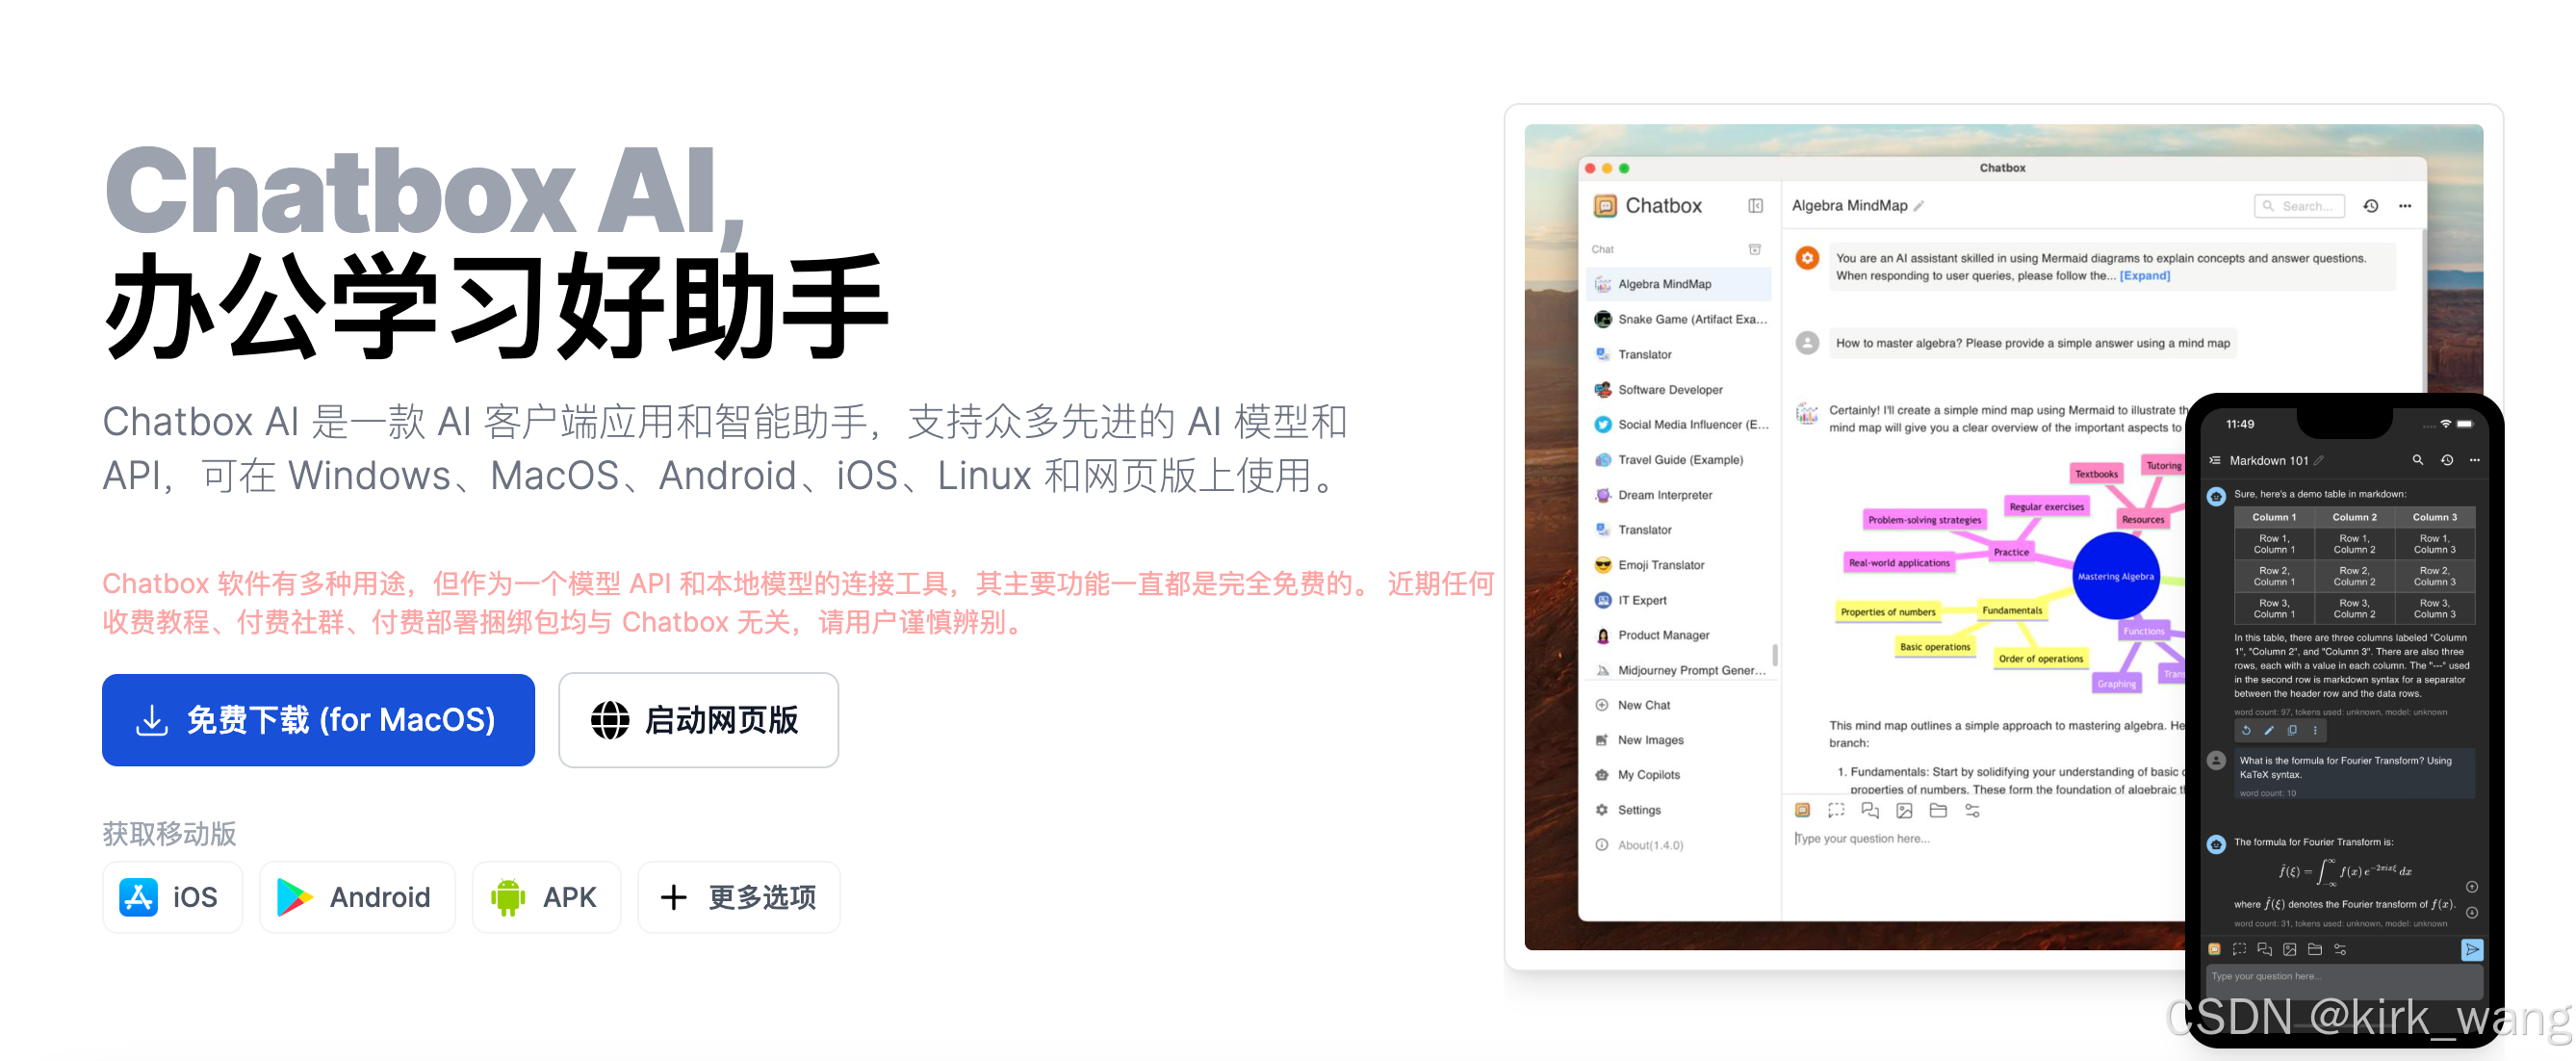This screenshot has width=2576, height=1061.
Task: Open chat history clock icon in desktop header
Action: tap(2370, 206)
